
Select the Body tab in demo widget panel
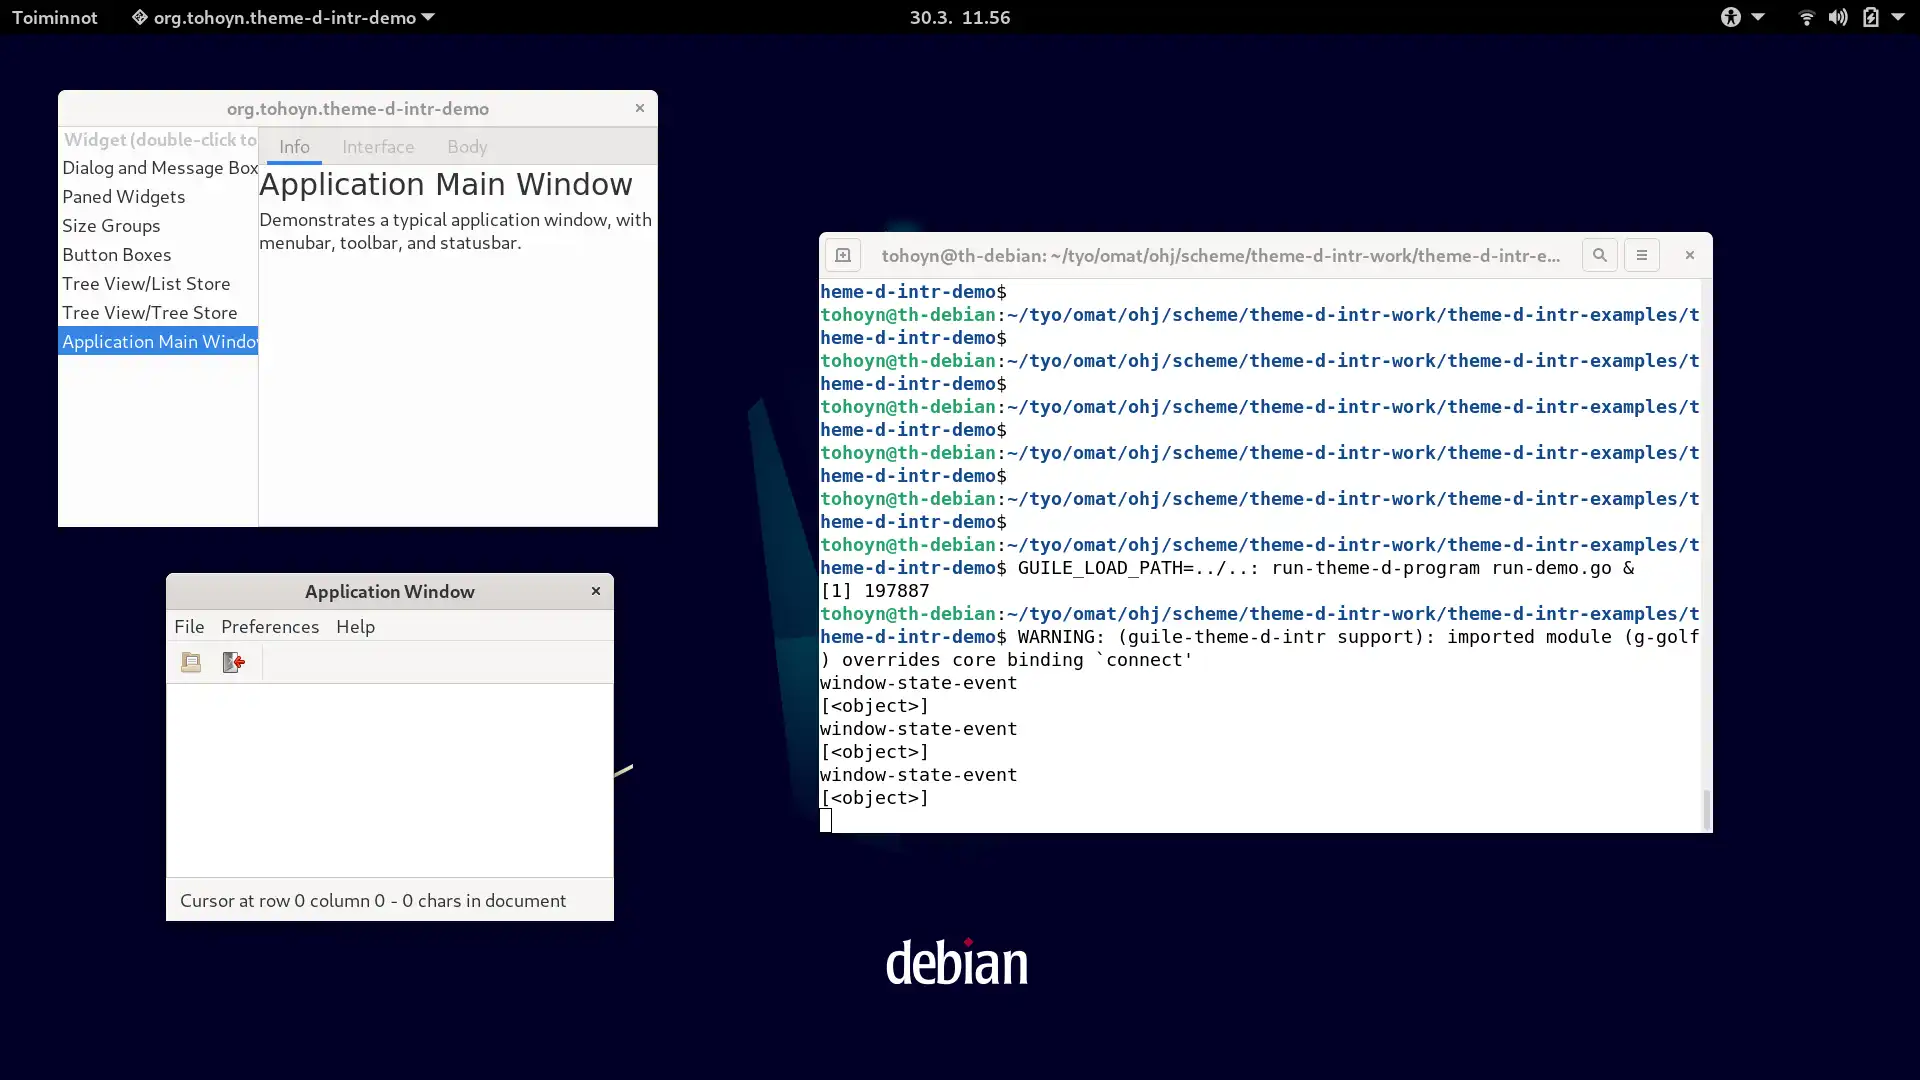(467, 145)
